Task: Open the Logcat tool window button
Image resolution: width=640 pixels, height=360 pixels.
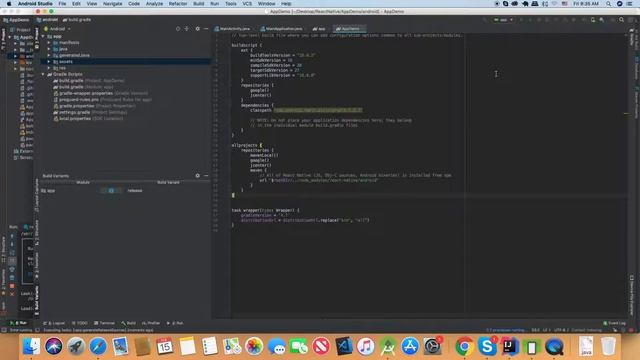Action: (x=54, y=323)
